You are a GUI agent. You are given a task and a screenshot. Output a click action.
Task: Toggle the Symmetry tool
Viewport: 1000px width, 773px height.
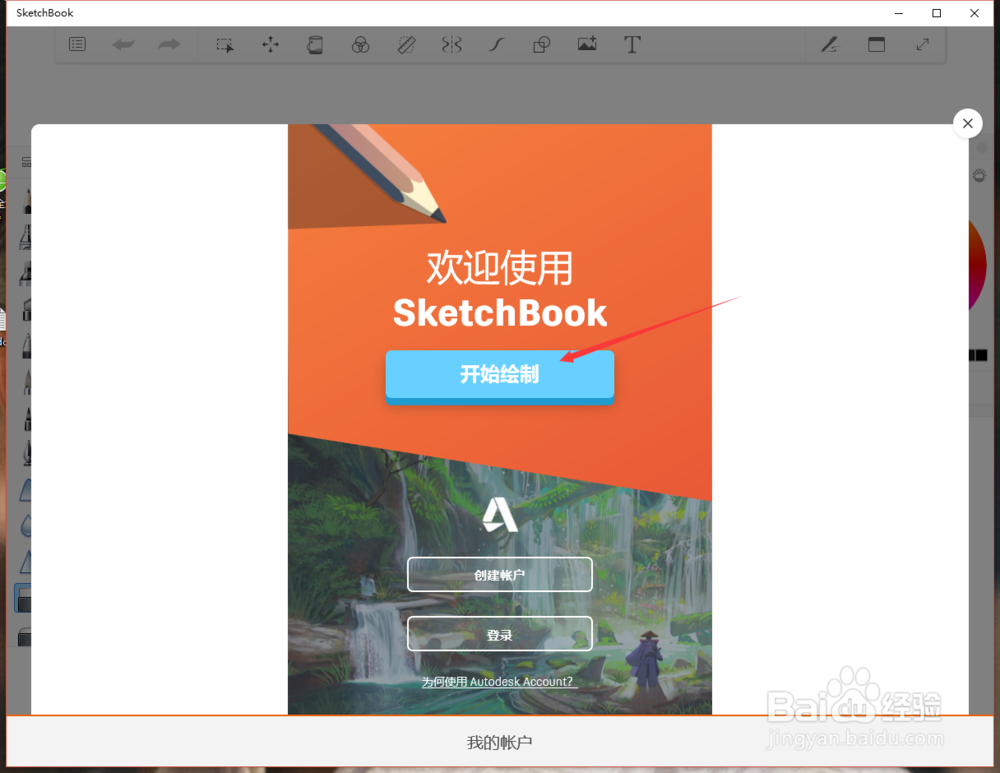point(452,45)
